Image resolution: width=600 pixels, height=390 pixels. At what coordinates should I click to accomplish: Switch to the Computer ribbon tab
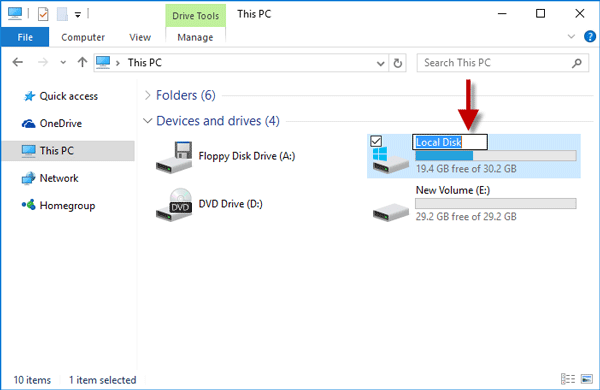pos(83,37)
